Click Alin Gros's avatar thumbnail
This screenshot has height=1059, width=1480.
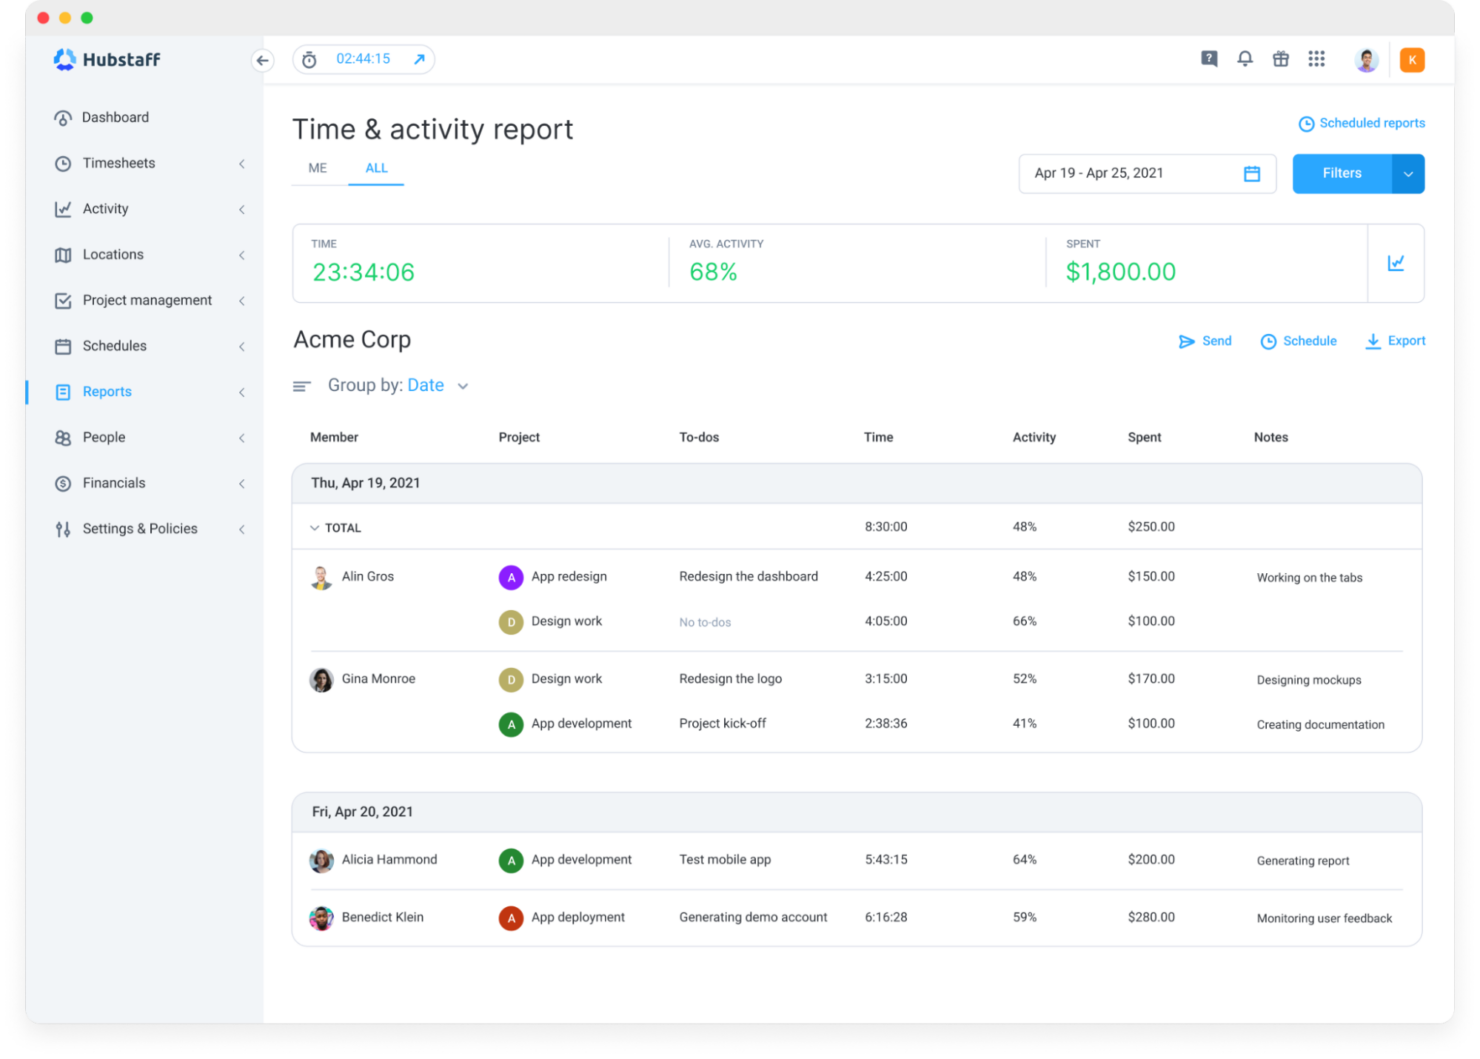click(x=321, y=577)
